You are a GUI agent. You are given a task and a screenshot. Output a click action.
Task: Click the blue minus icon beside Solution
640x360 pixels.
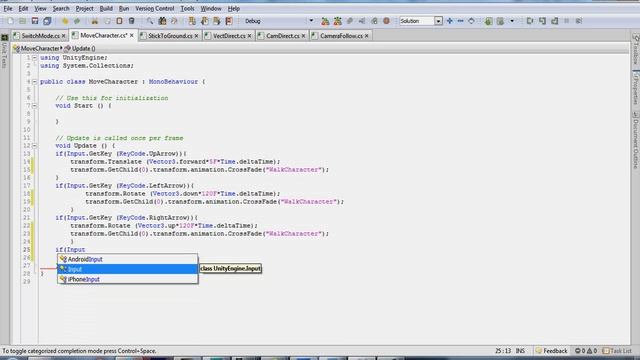[460, 21]
